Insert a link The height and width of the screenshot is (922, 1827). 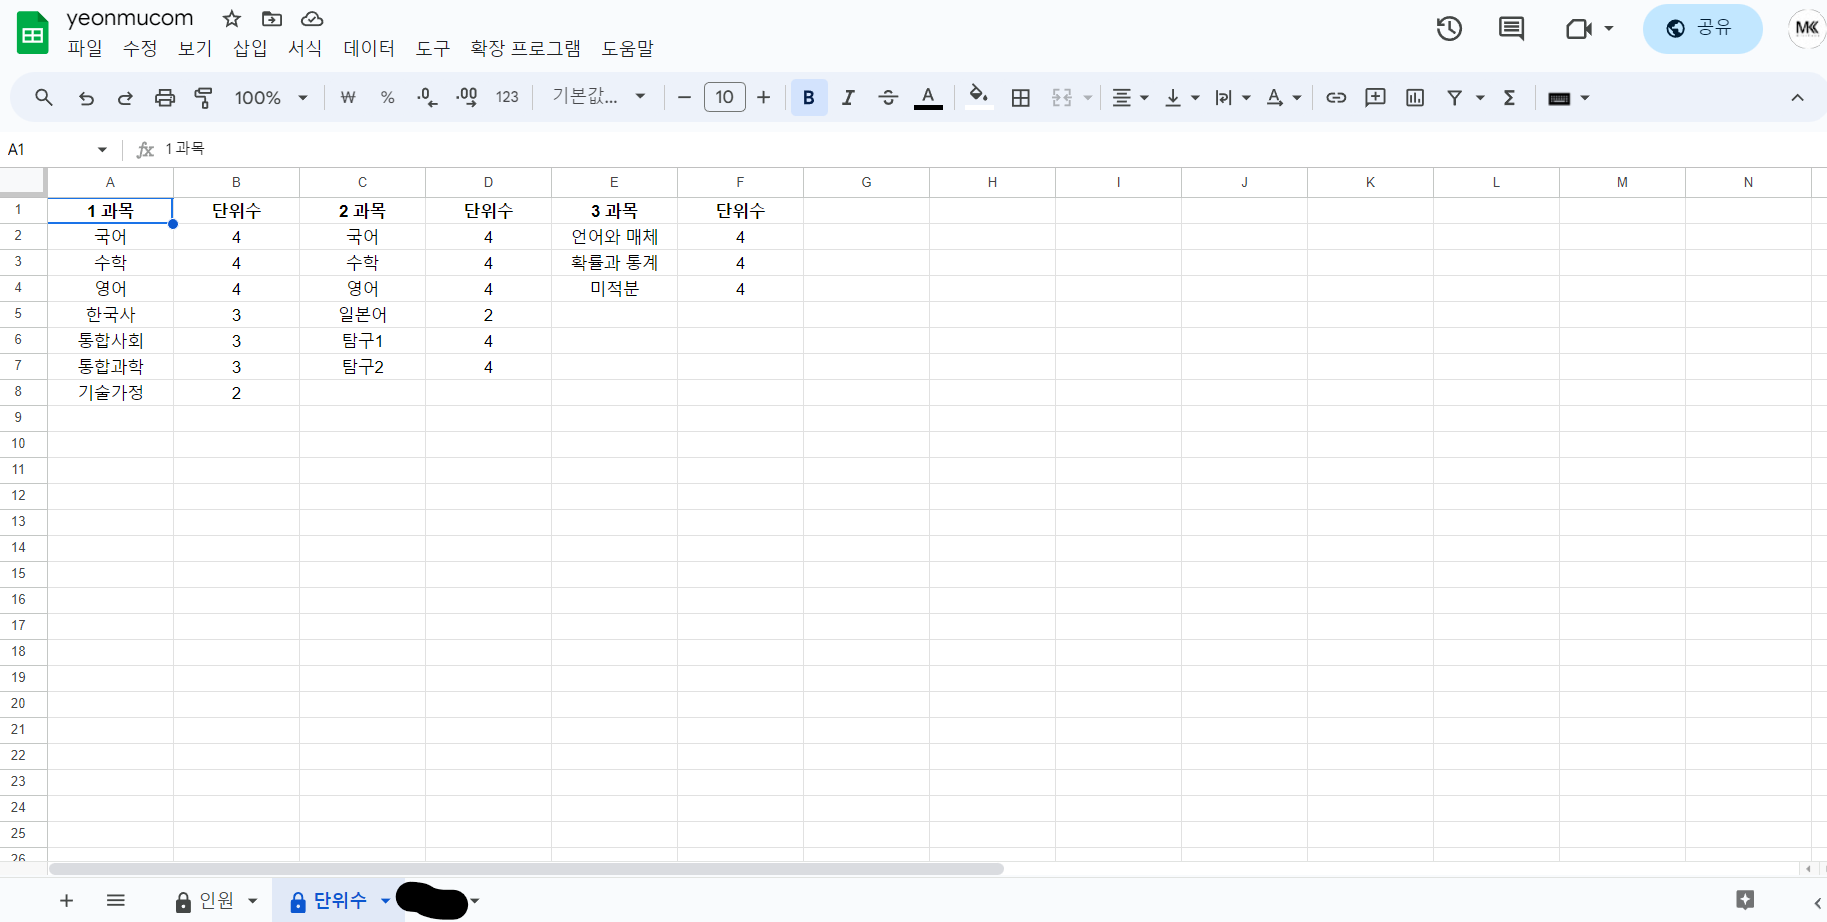click(1336, 97)
